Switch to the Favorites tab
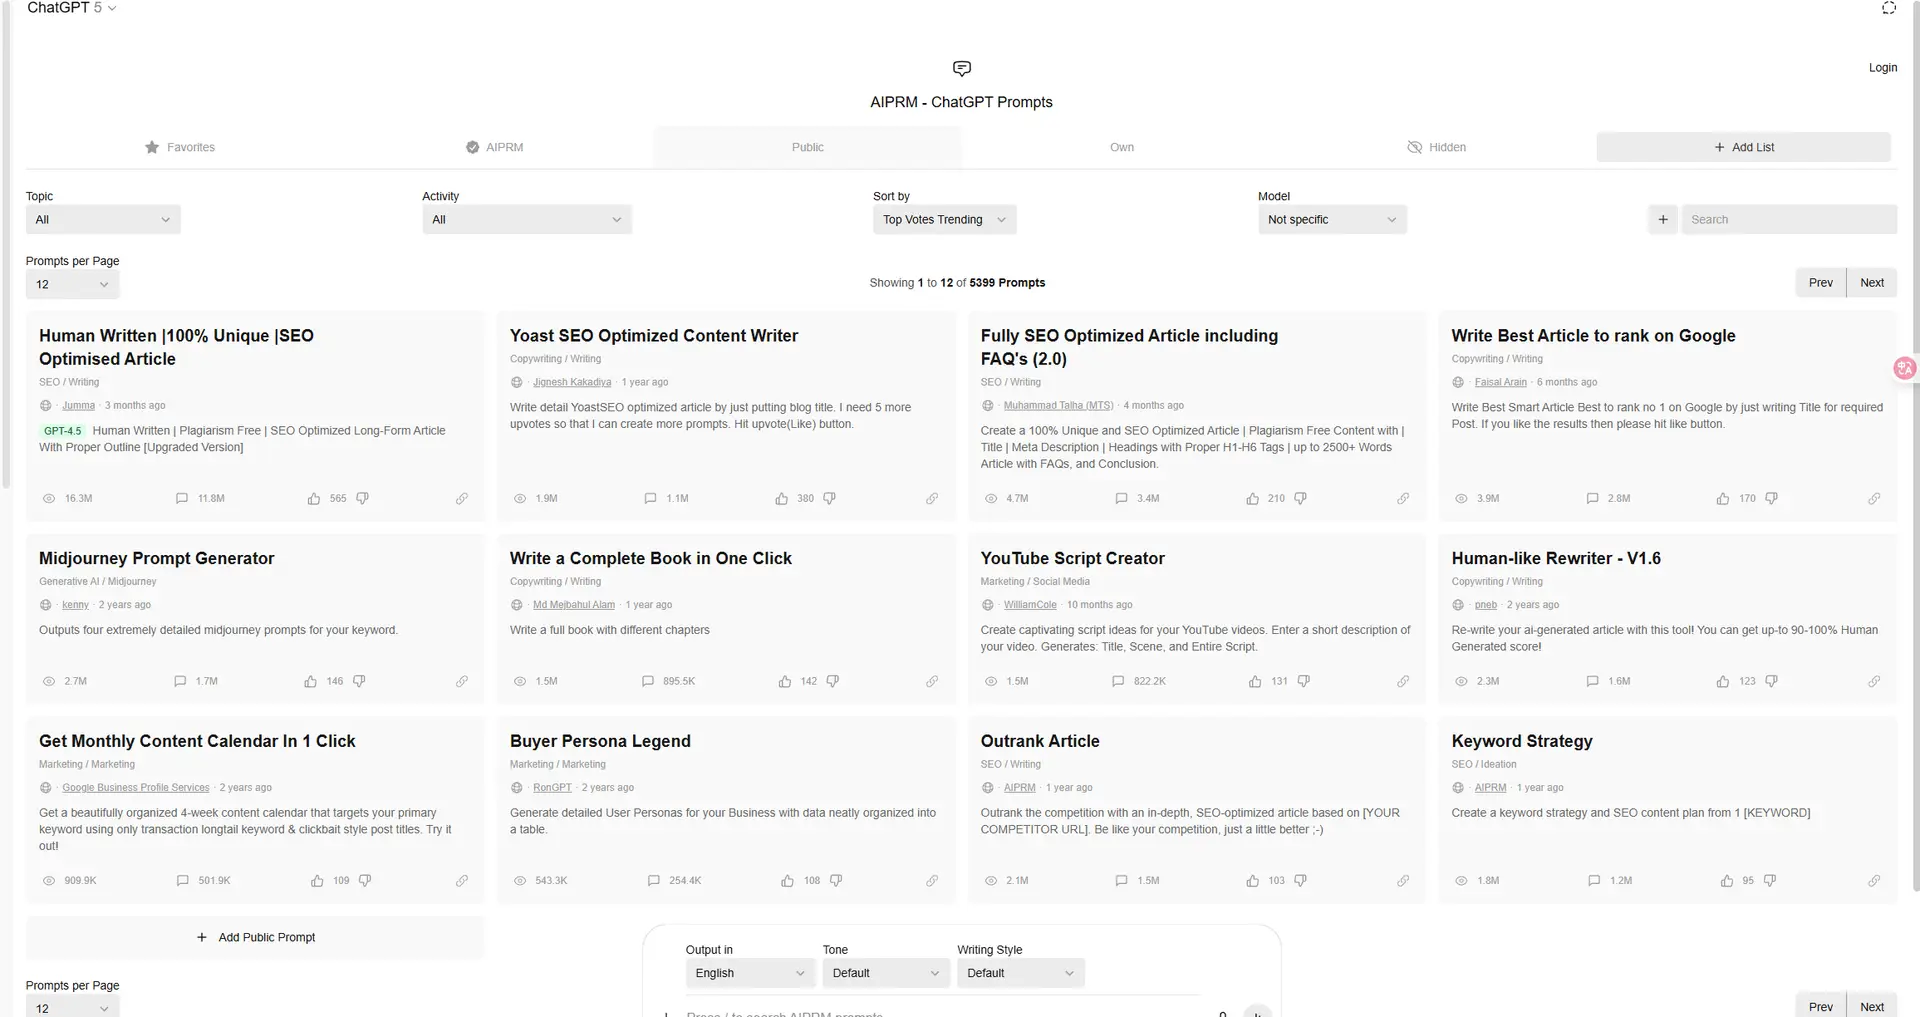This screenshot has height=1017, width=1920. [x=181, y=147]
